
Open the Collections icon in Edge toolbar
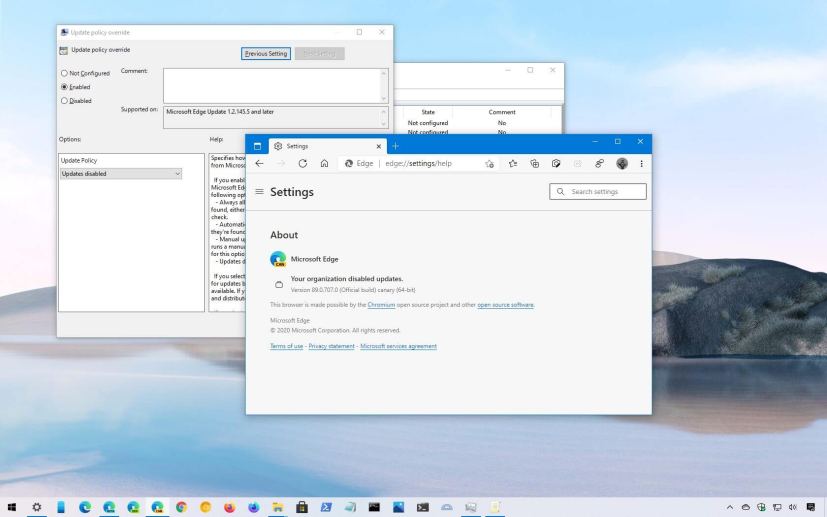pos(537,164)
